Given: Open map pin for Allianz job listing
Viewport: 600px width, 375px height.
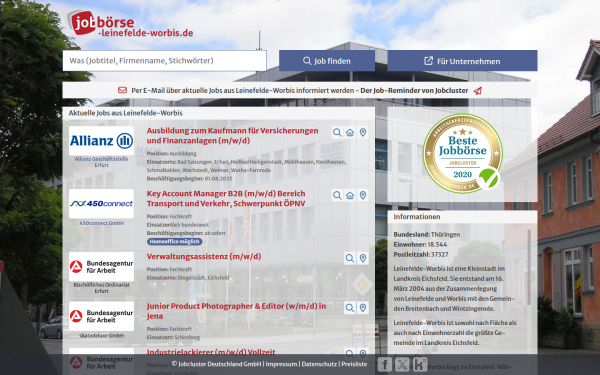Looking at the screenshot, I should coord(363,132).
